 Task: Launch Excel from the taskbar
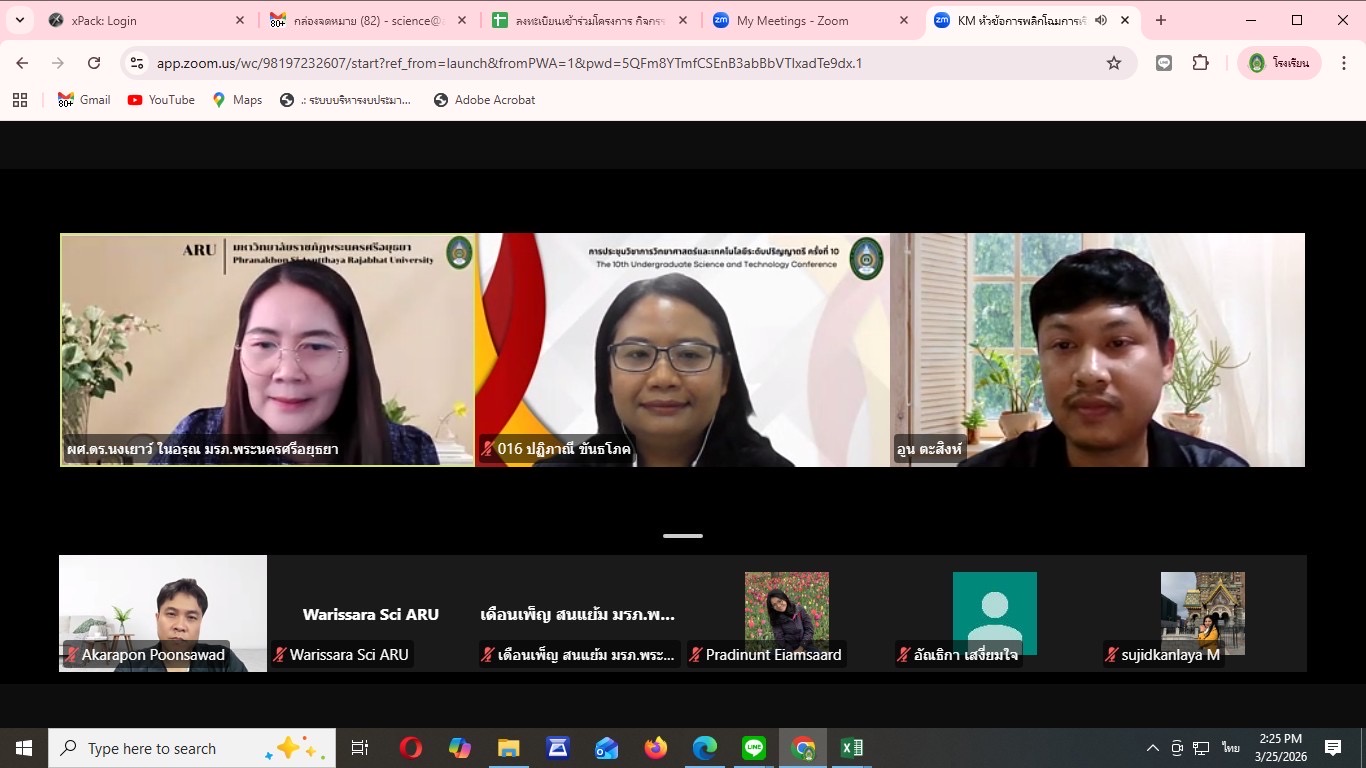coord(852,748)
